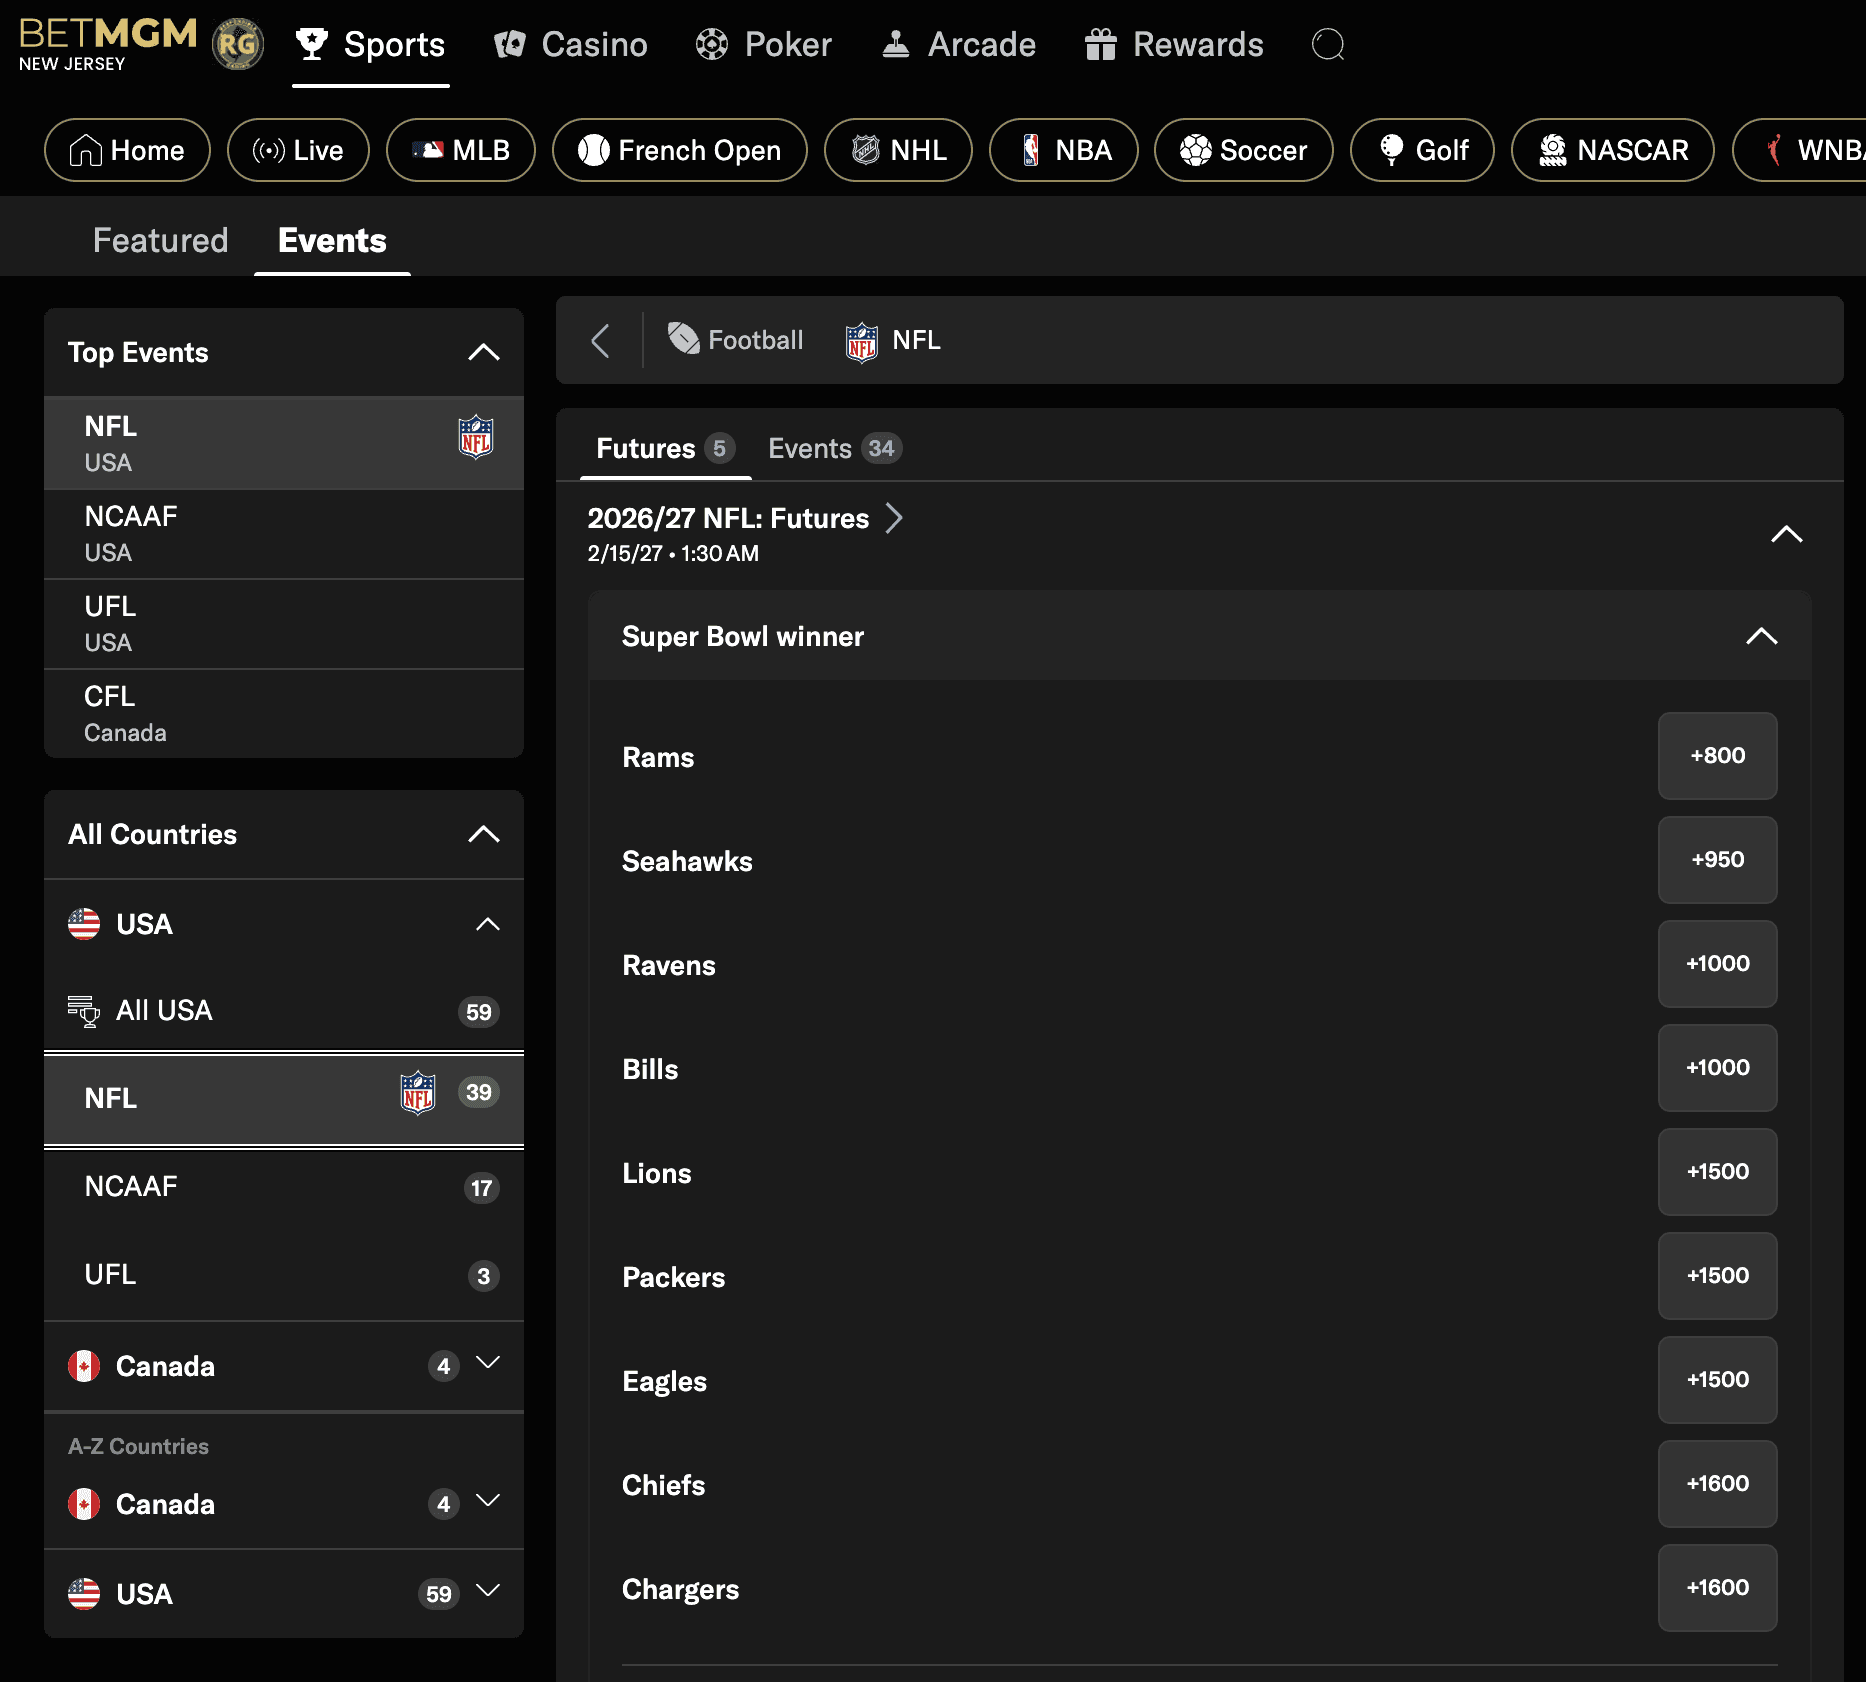Click the Sports trophy icon
This screenshot has width=1866, height=1682.
(x=312, y=44)
